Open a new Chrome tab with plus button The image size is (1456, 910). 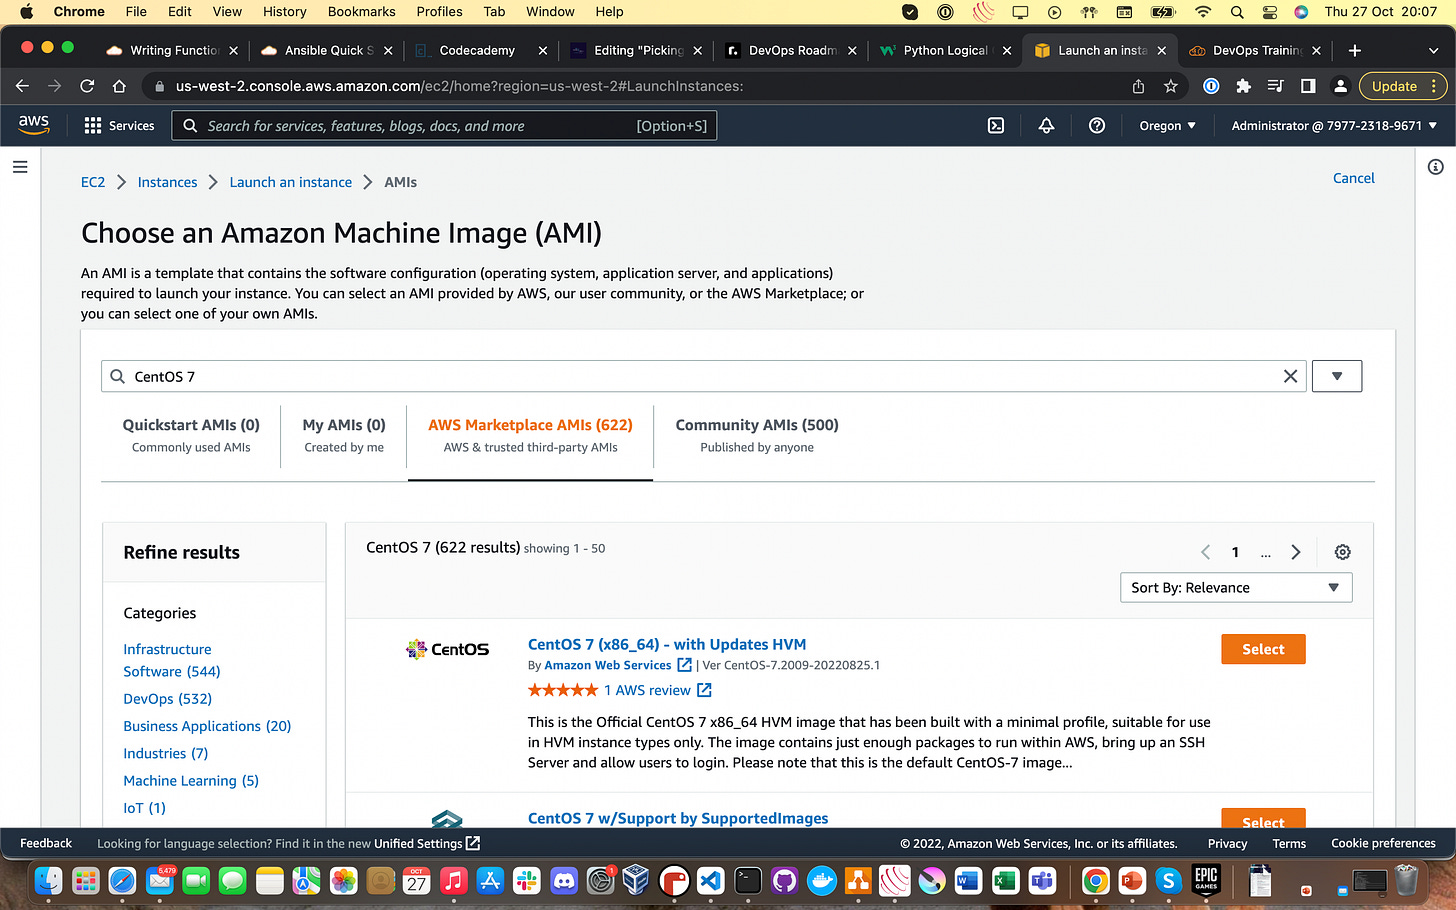click(1355, 50)
